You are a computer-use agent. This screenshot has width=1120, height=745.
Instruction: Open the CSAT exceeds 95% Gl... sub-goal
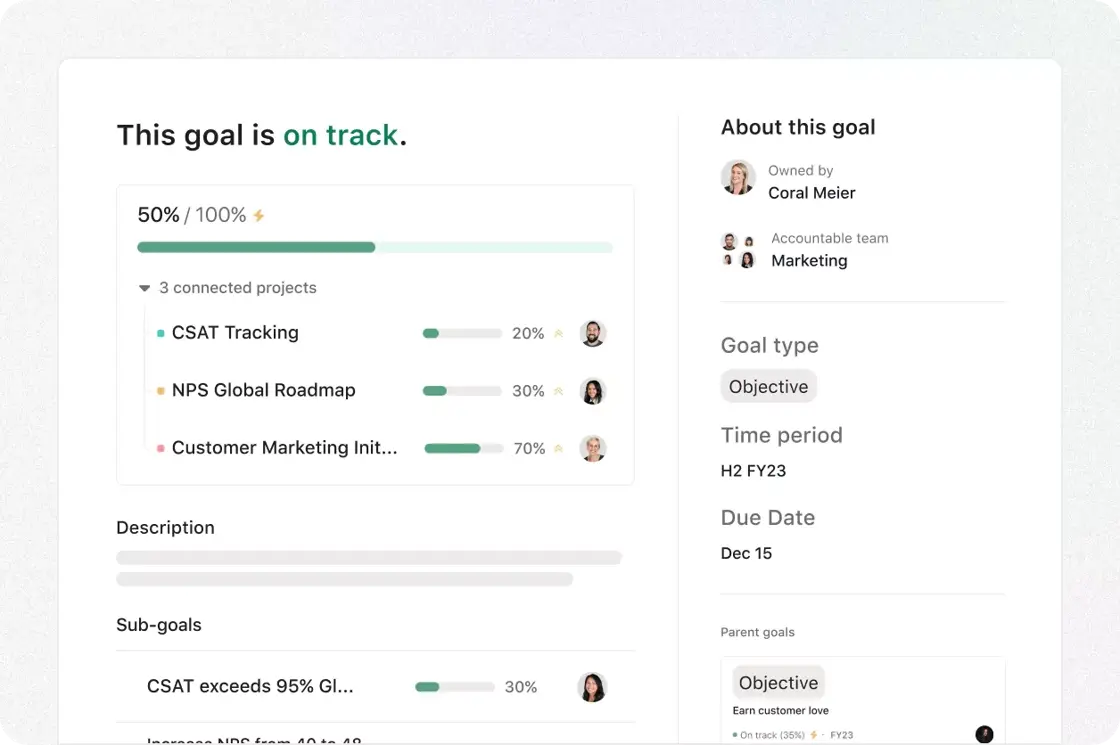point(250,686)
